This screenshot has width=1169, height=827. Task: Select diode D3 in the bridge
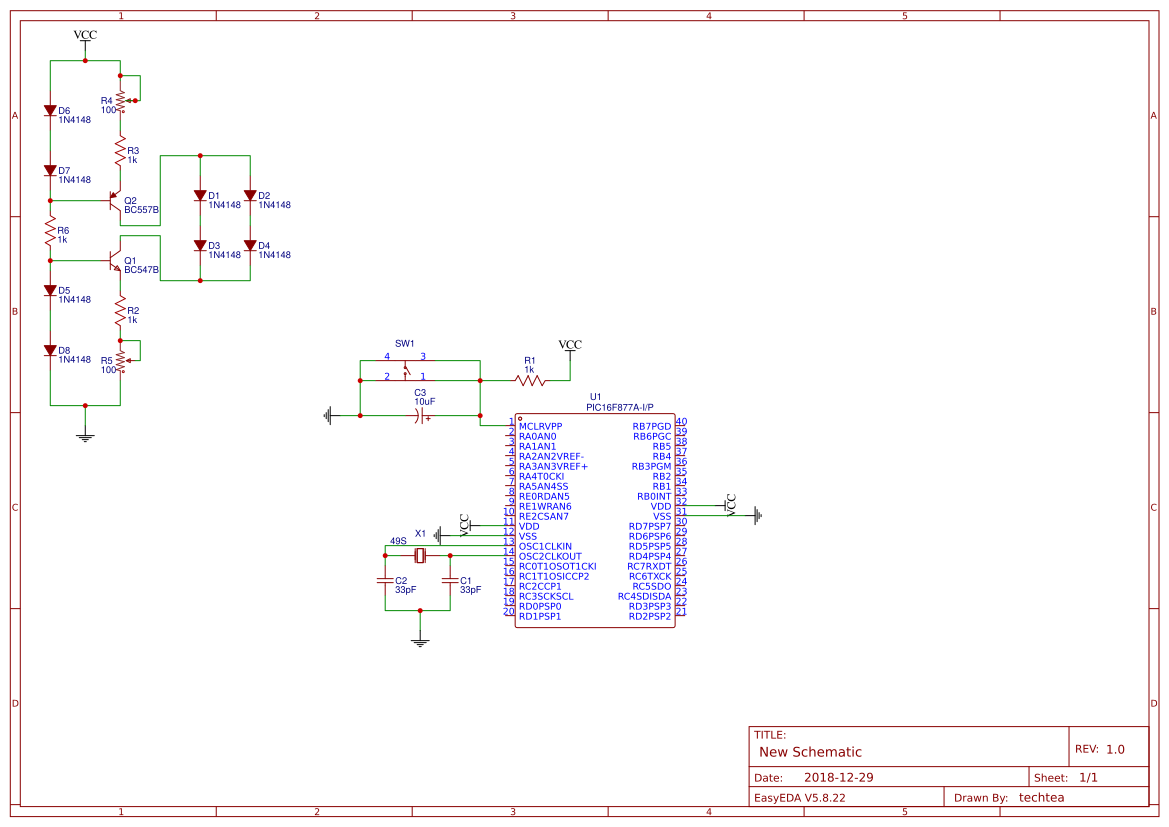click(200, 245)
